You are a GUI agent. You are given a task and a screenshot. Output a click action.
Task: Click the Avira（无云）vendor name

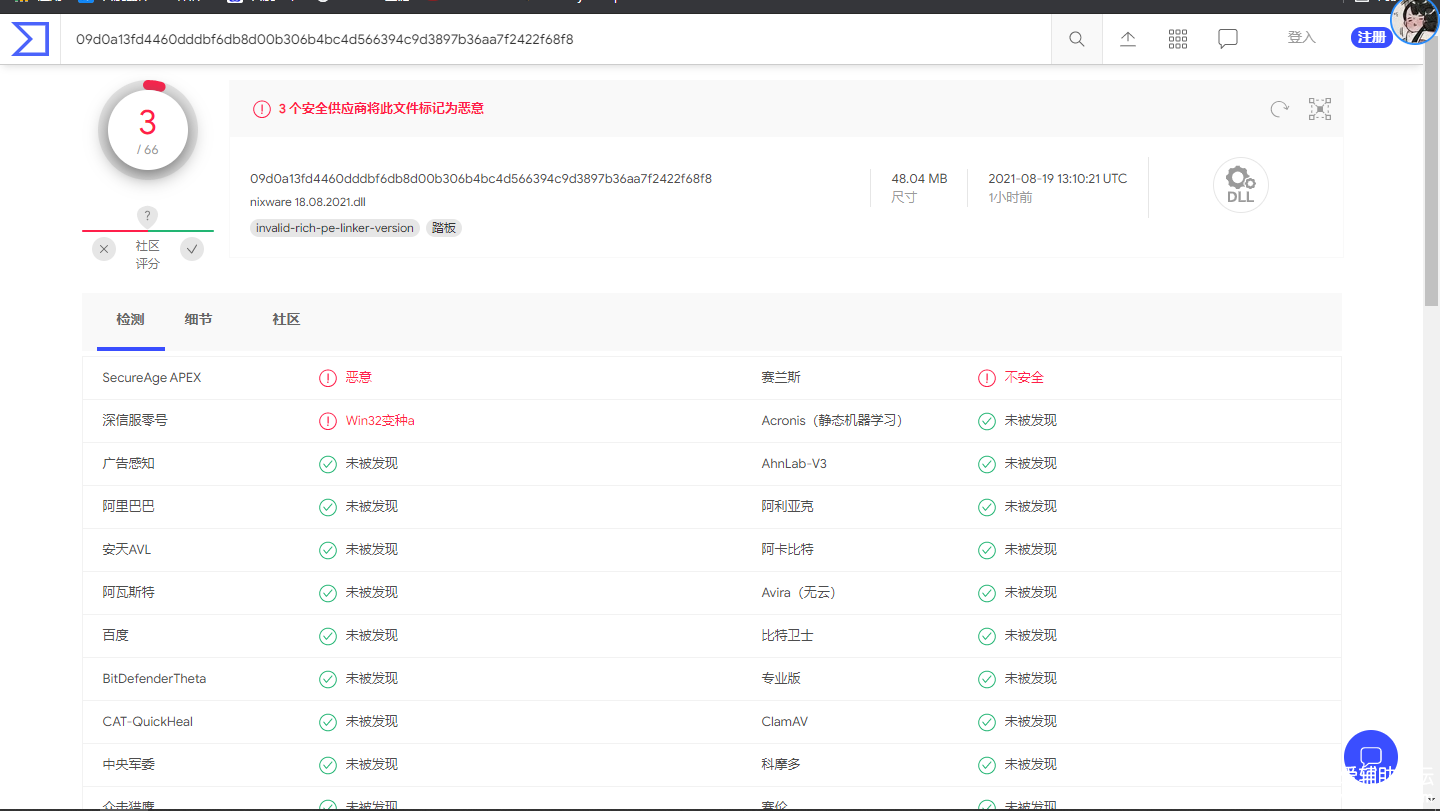[799, 593]
